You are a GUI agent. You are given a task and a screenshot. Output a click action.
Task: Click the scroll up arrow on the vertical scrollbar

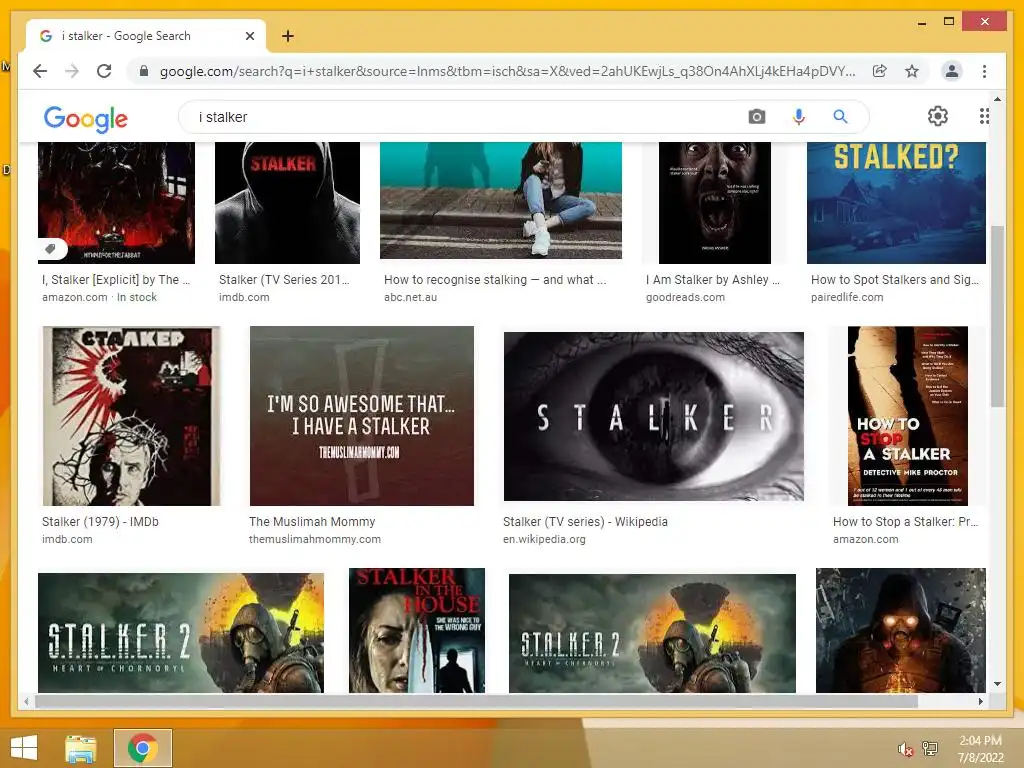(997, 99)
